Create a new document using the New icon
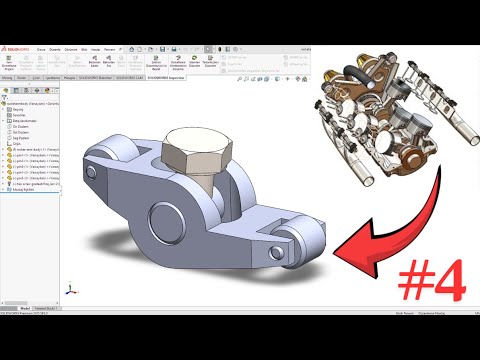Viewport: 480px width, 360px height. pyautogui.click(x=140, y=49)
